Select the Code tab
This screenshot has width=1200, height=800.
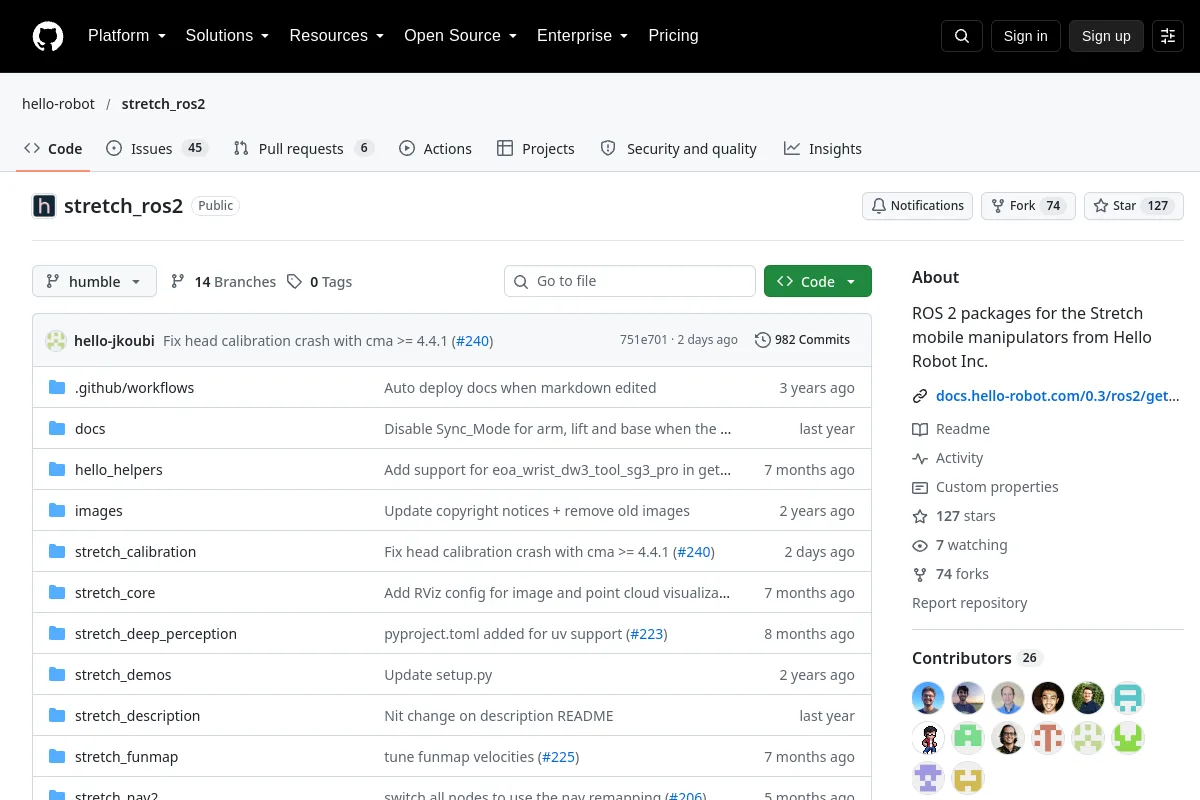(53, 148)
